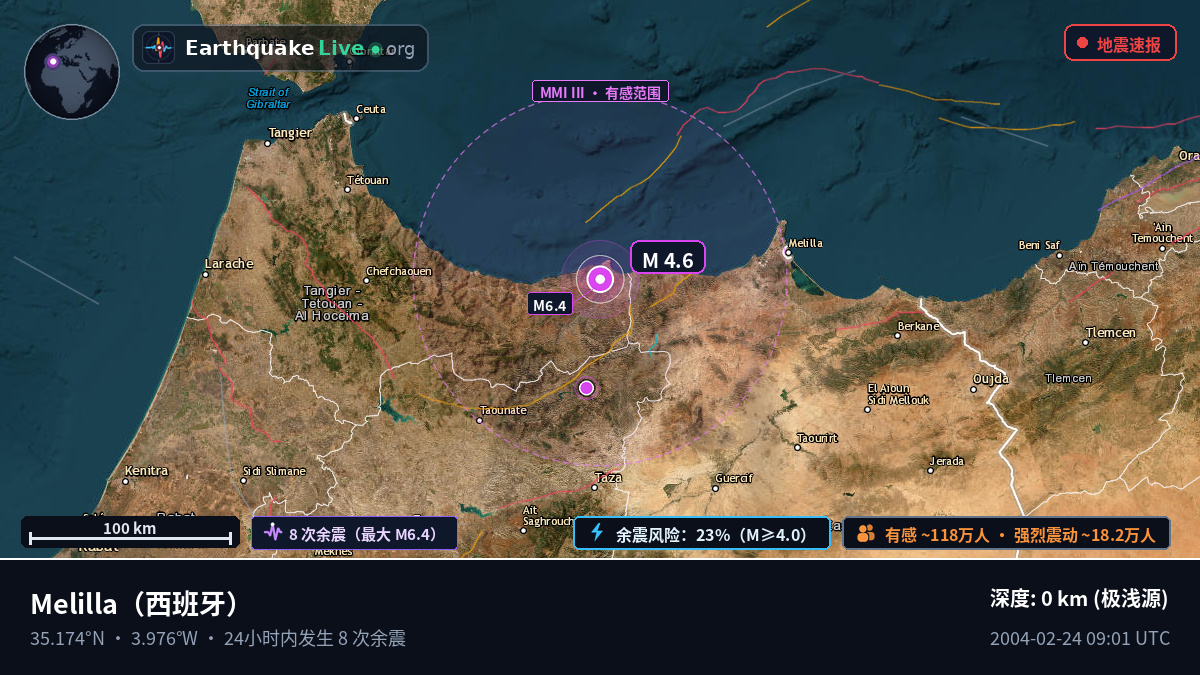Click the Tangier city label on map
The height and width of the screenshot is (675, 1200).
290,132
